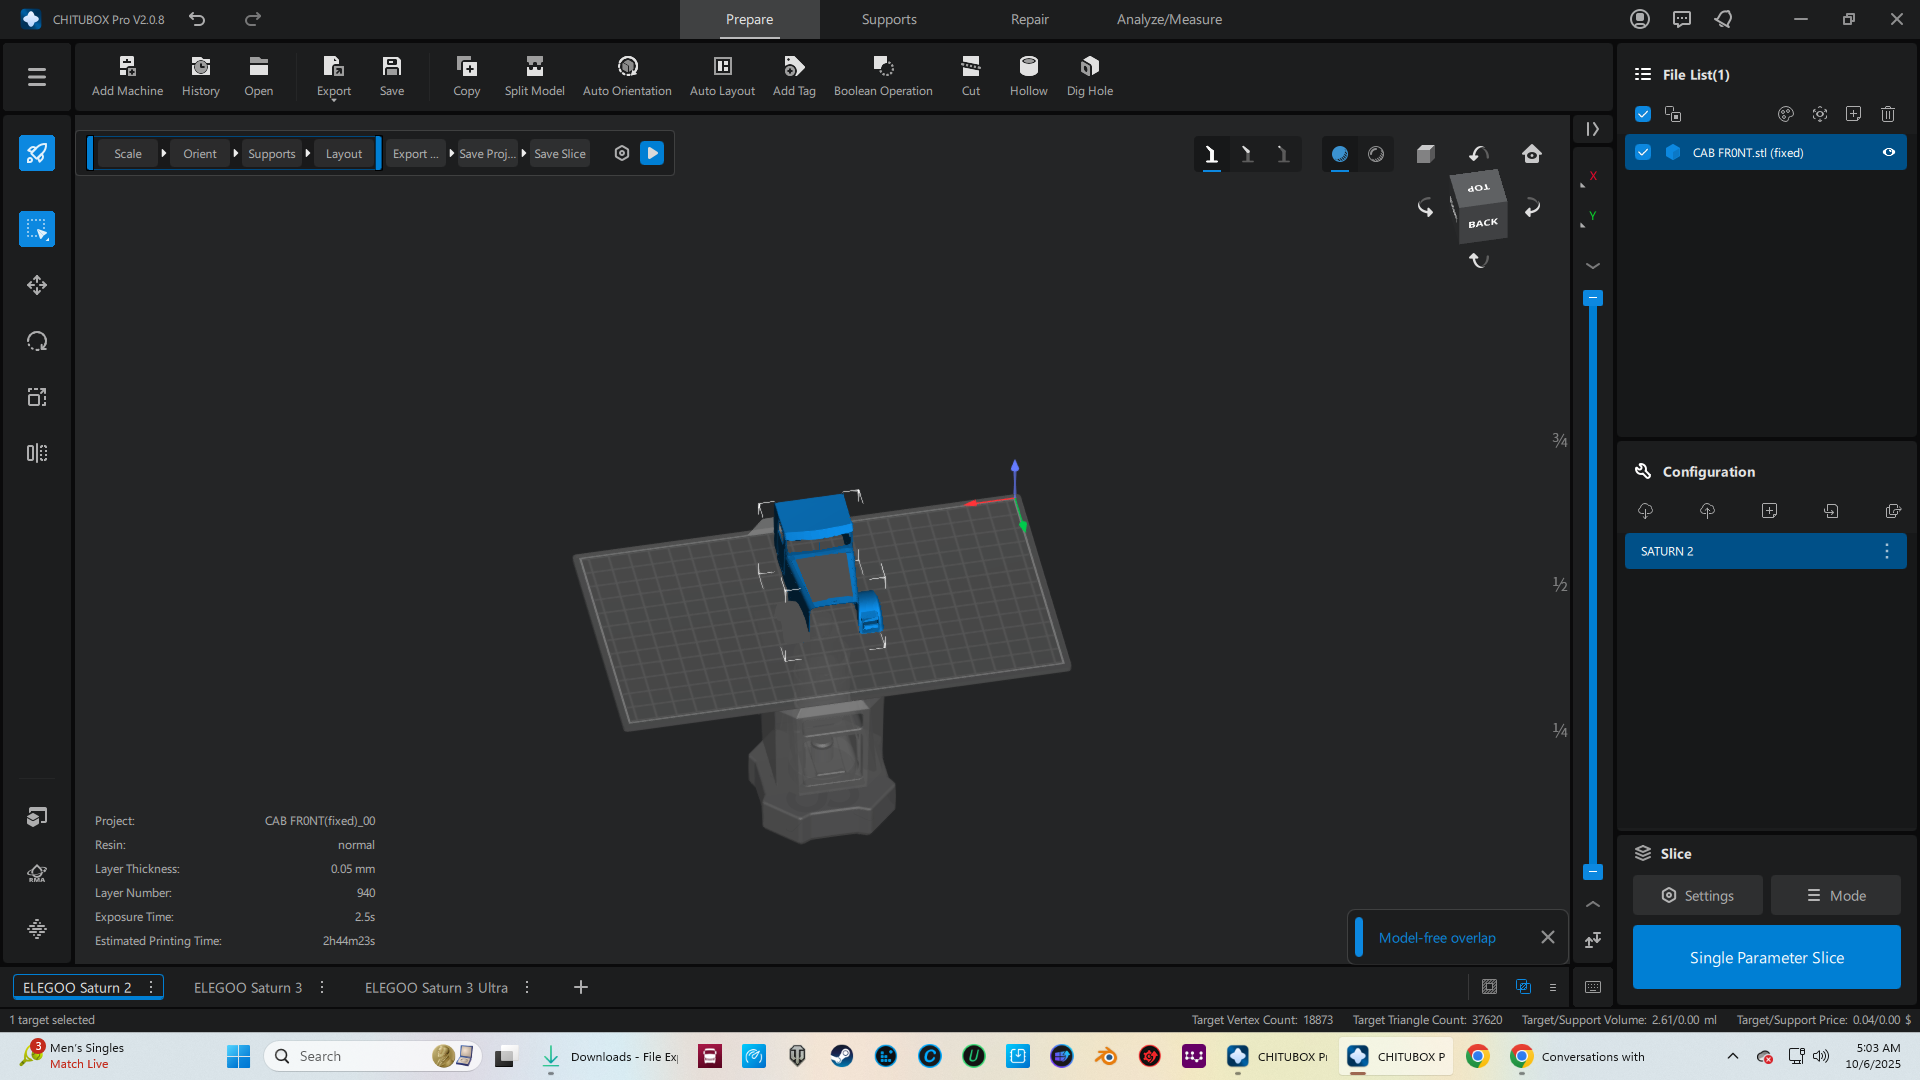This screenshot has width=1920, height=1080.
Task: Switch to ELEGOO Saturn 3 machine tab
Action: pyautogui.click(x=247, y=987)
